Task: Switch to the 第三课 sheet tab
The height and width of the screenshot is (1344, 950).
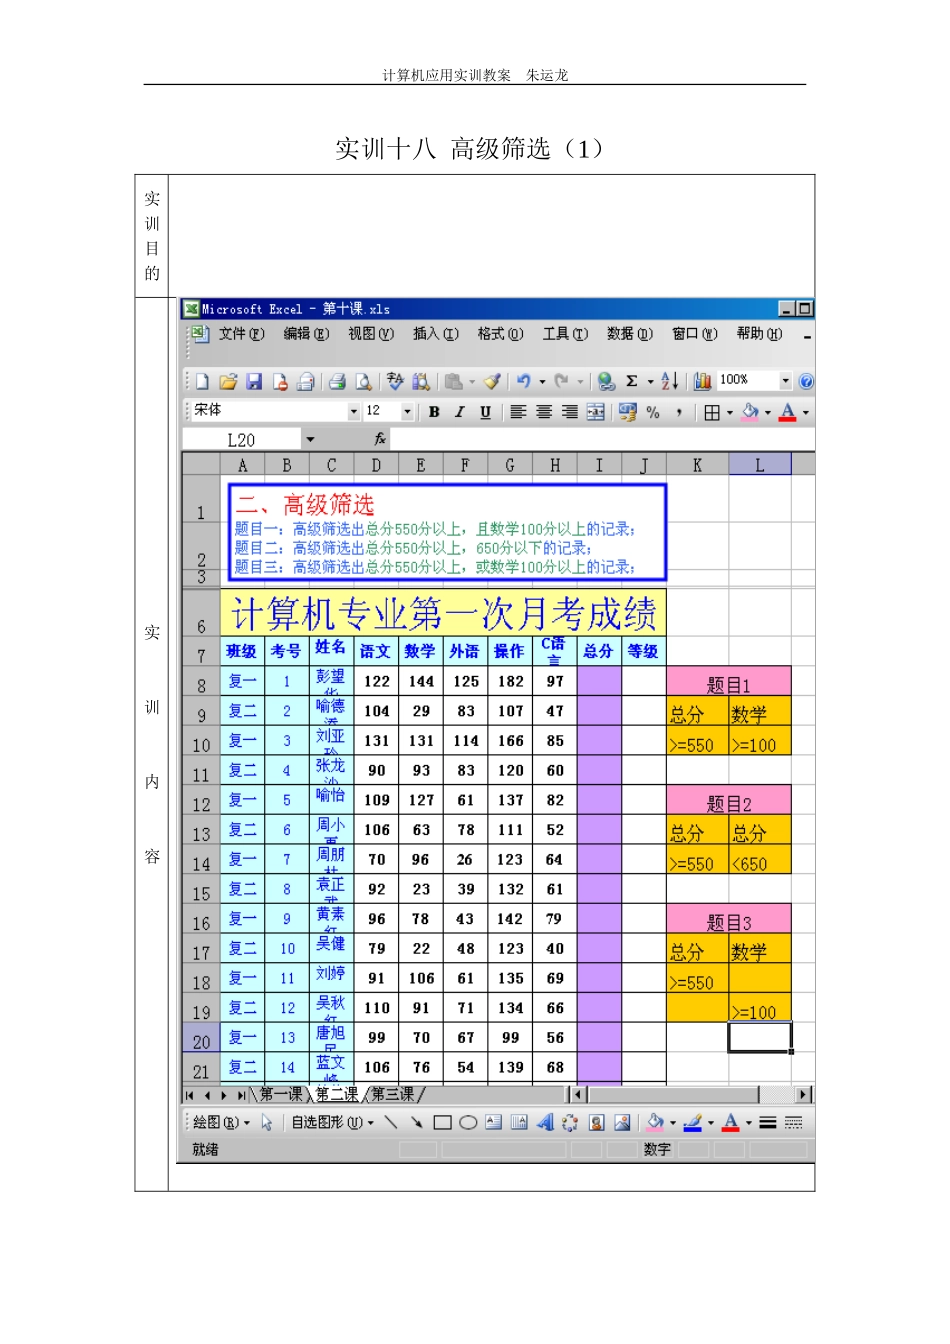Action: 393,1095
